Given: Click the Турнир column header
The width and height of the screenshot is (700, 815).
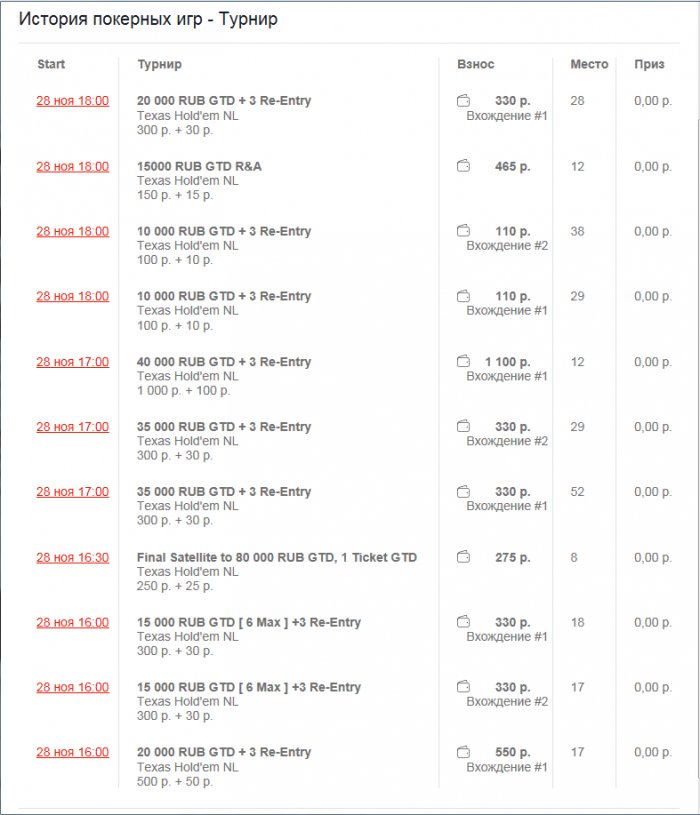Looking at the screenshot, I should [x=159, y=64].
